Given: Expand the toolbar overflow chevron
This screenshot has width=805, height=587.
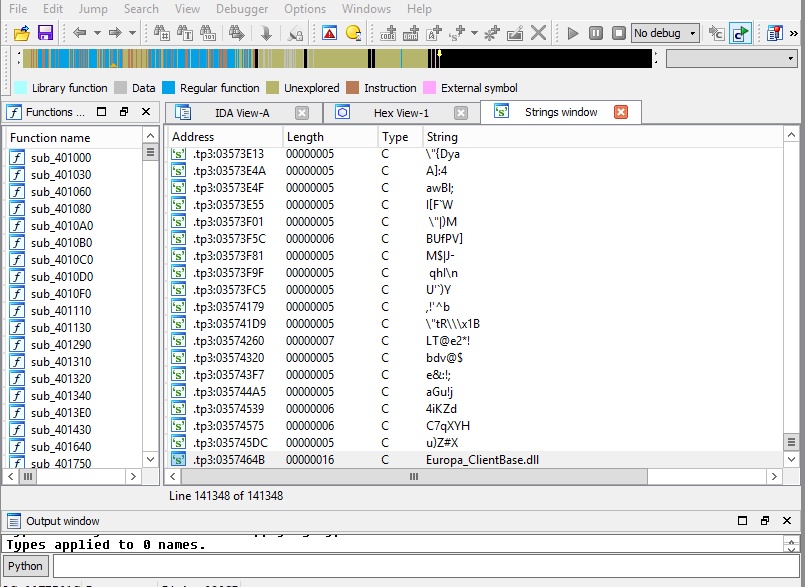Looking at the screenshot, I should point(794,33).
